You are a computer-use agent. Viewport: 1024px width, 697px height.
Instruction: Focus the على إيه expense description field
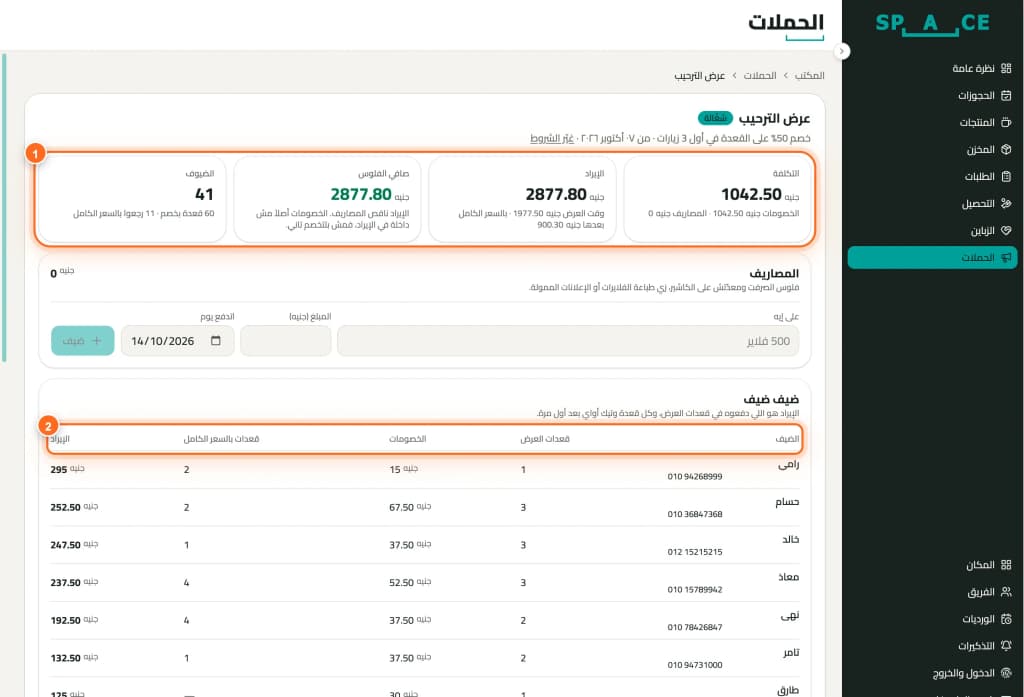(x=568, y=340)
